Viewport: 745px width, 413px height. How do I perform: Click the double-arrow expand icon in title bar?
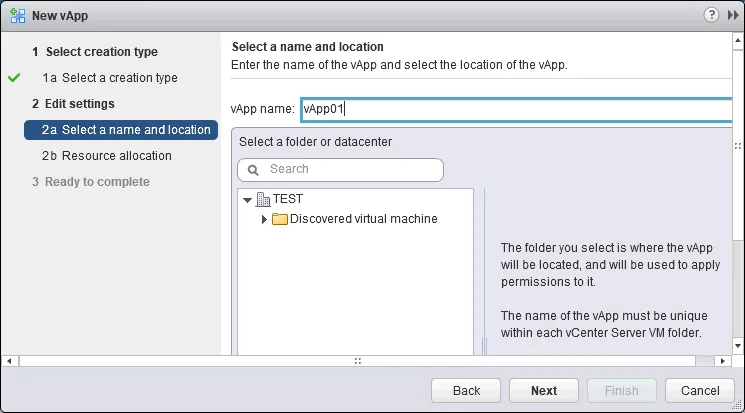[x=733, y=15]
